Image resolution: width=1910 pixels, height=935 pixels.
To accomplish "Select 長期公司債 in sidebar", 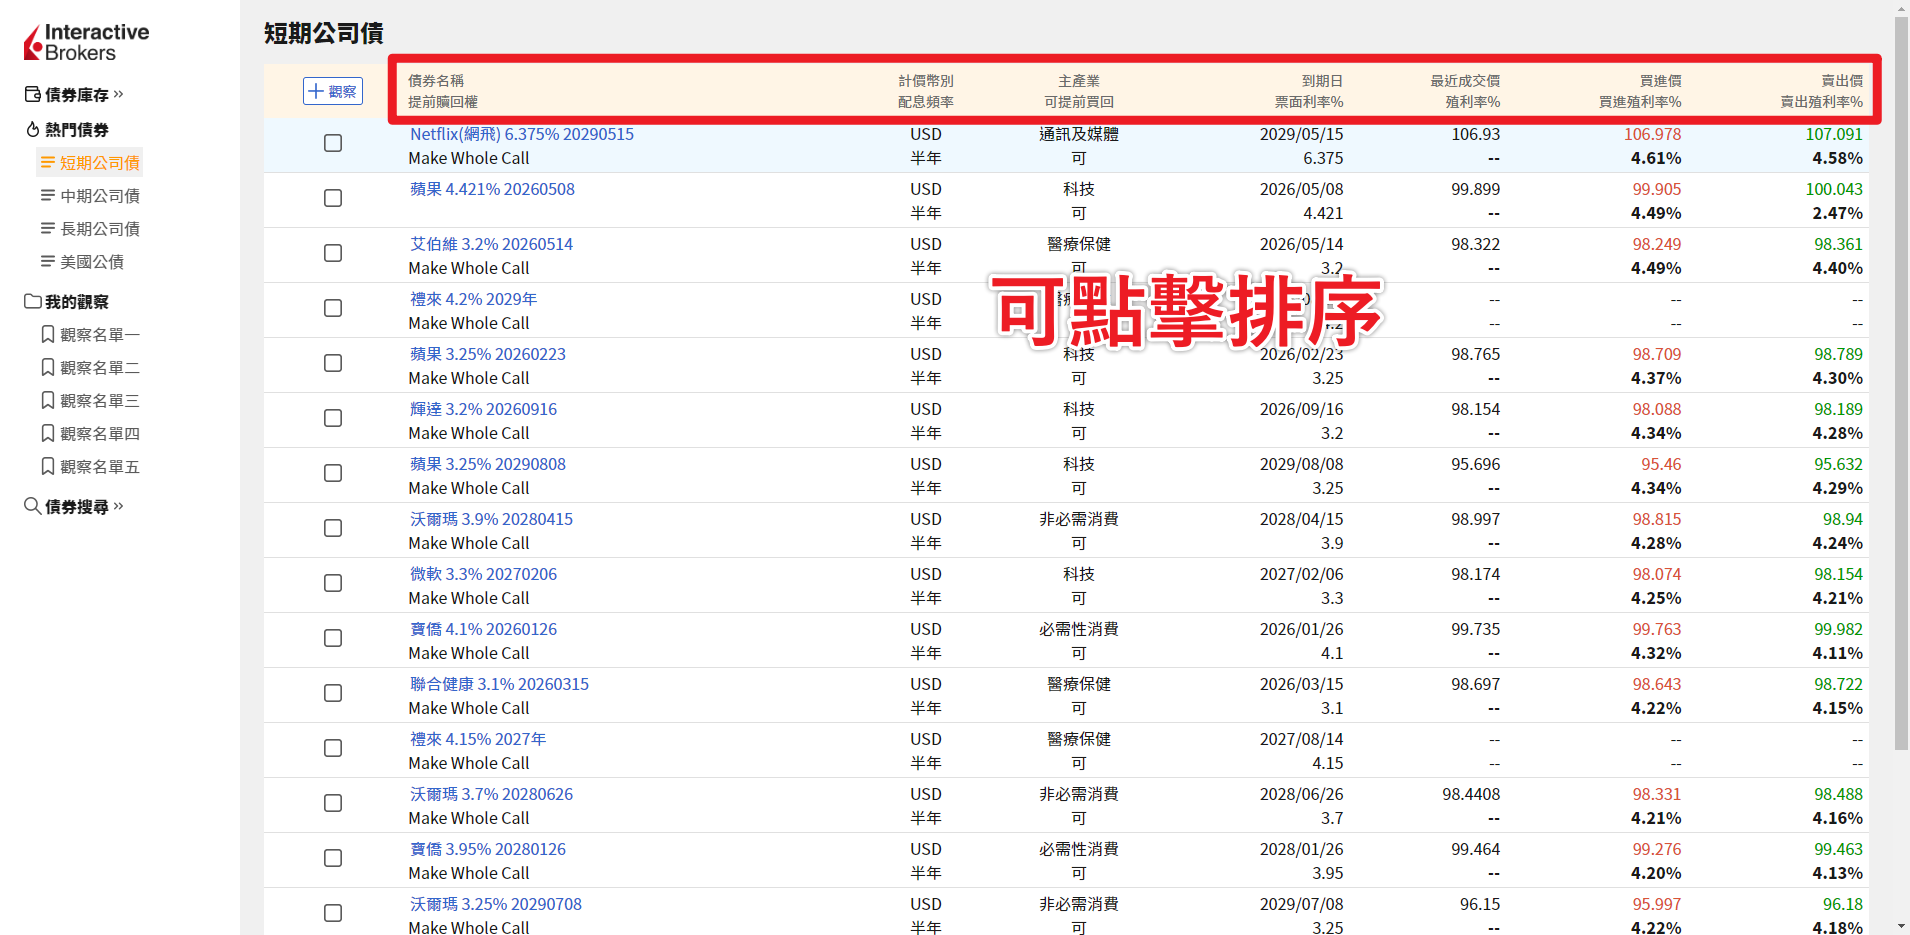I will click(x=100, y=228).
